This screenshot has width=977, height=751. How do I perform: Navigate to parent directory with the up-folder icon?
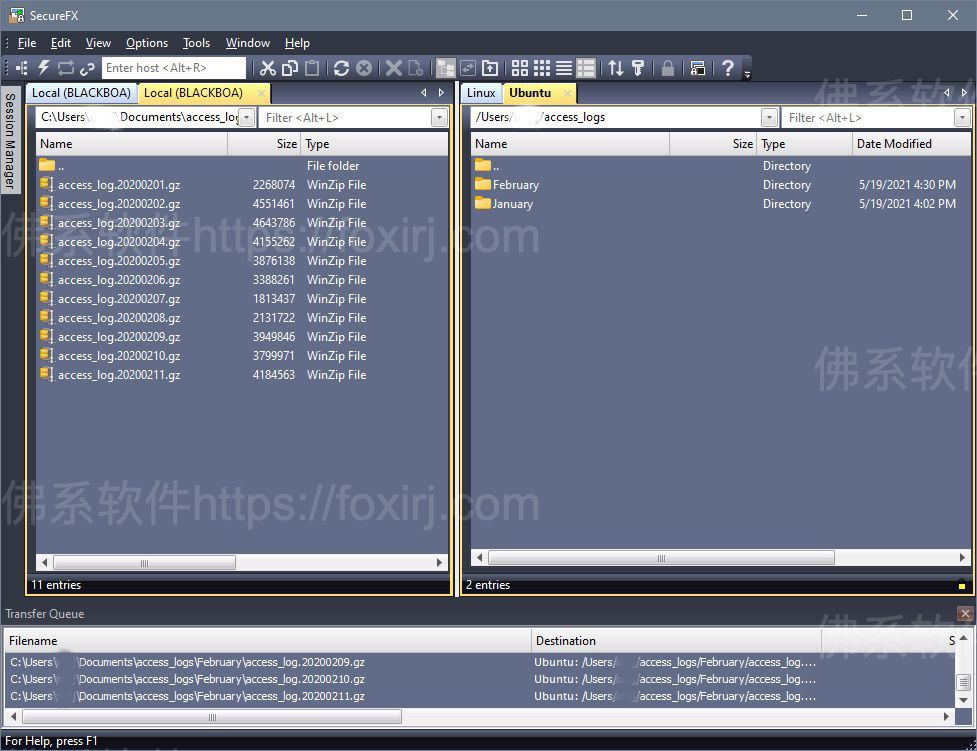(490, 68)
